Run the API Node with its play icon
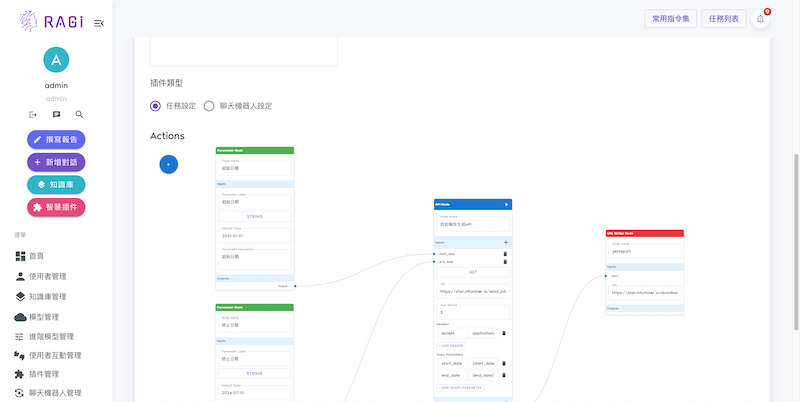The height and width of the screenshot is (402, 800). point(507,204)
